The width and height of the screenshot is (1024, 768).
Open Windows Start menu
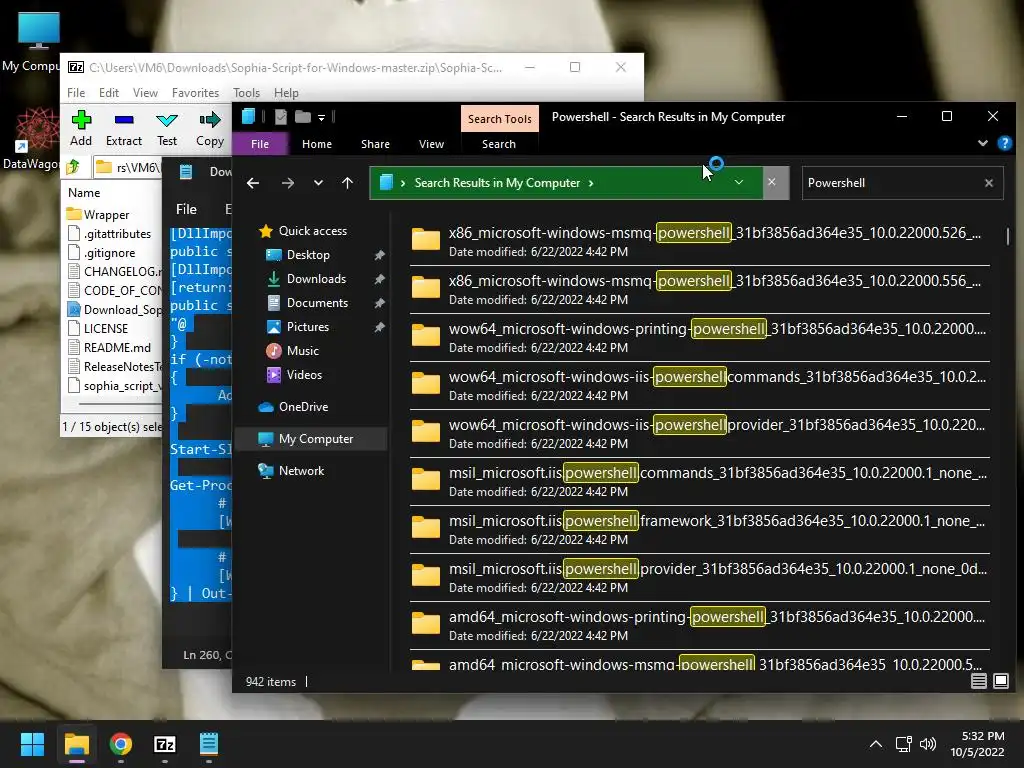(x=32, y=744)
